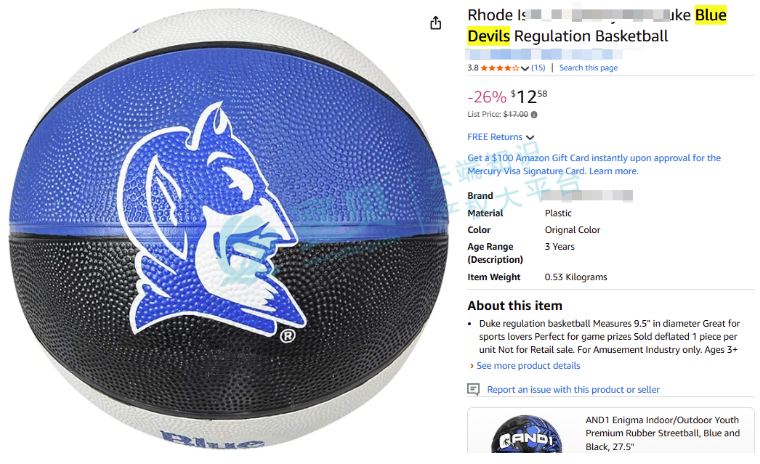Viewport: 760px width, 464px height.
Task: Click the Blue Devils product title
Action: point(597,26)
